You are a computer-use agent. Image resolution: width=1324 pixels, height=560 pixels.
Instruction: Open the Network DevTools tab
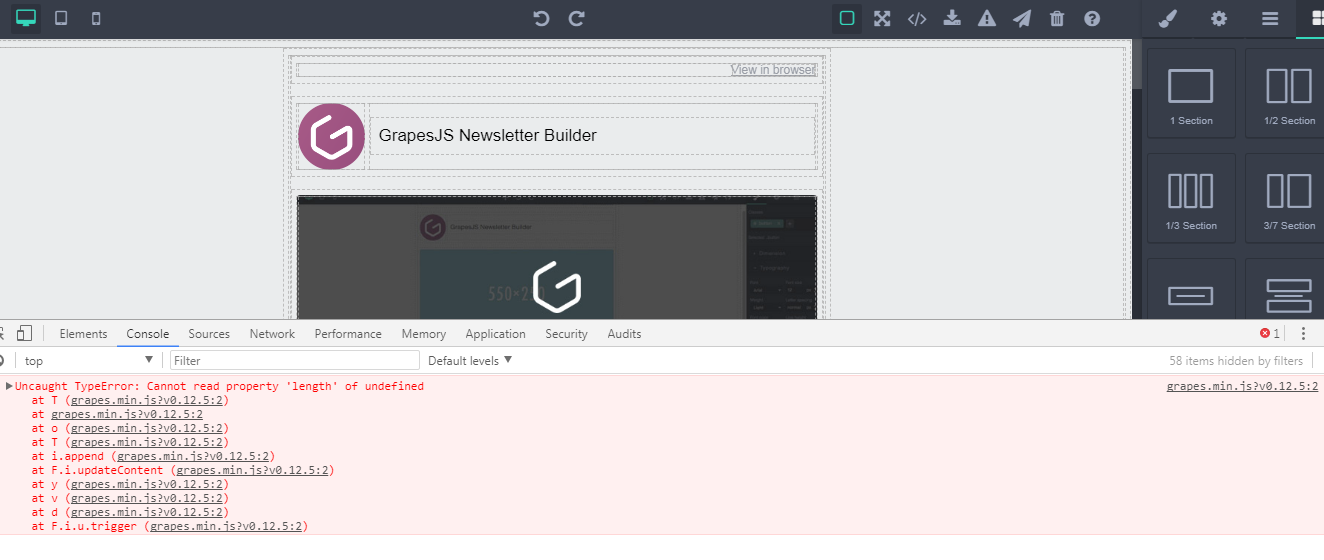point(272,334)
